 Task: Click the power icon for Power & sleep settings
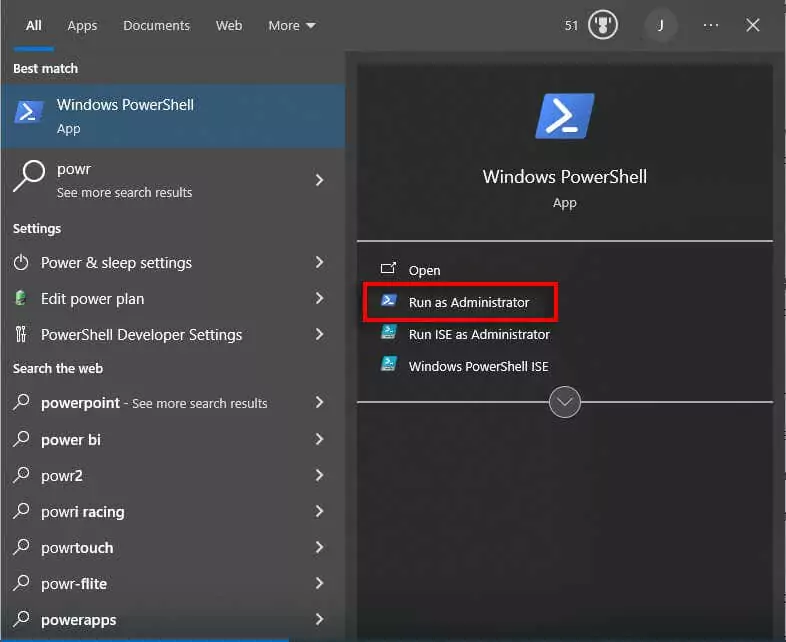(22, 263)
